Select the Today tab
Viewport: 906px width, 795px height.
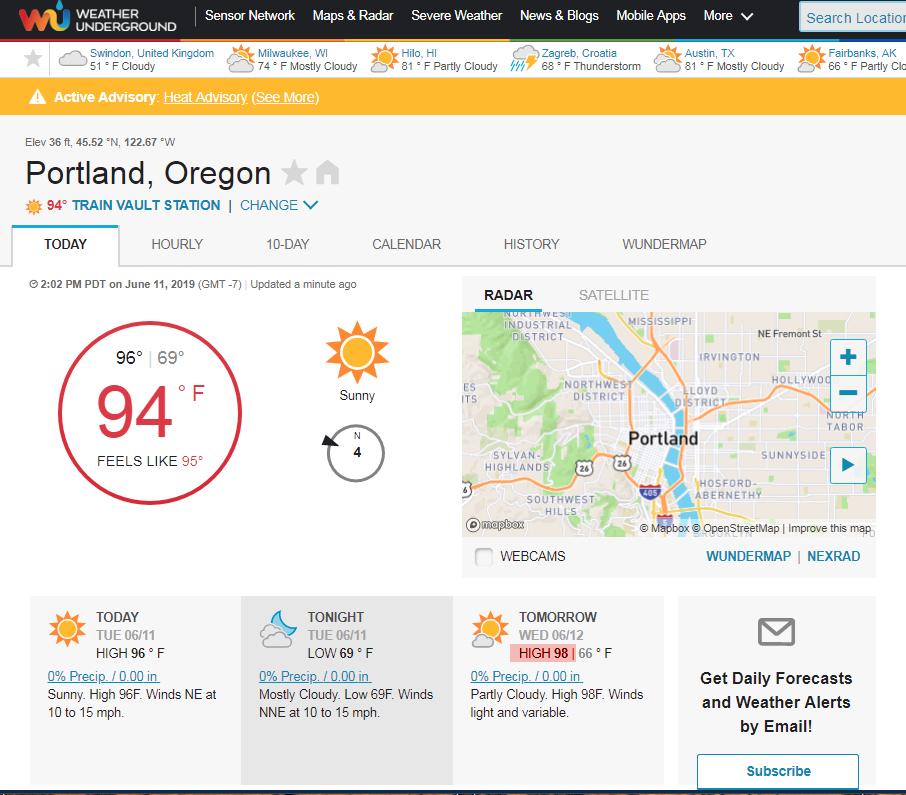coord(65,244)
